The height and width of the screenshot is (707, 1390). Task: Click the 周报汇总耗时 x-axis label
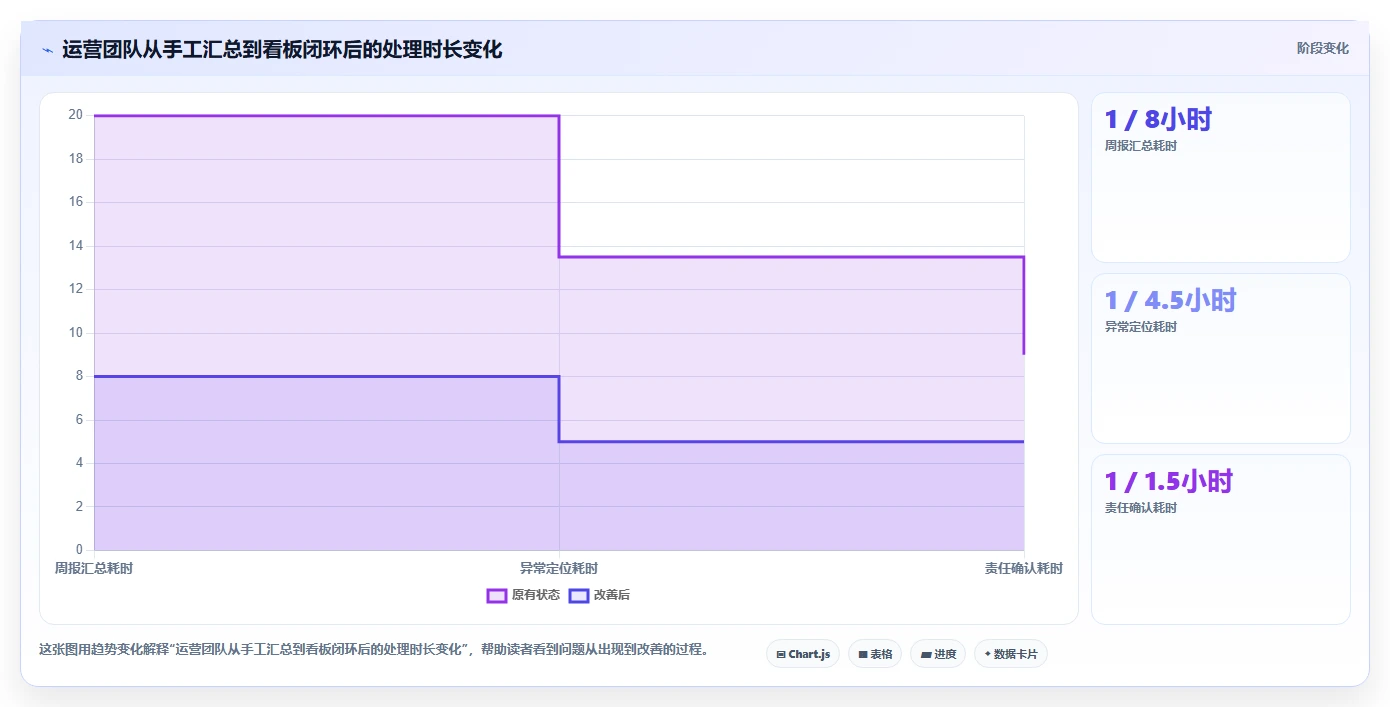tap(94, 568)
